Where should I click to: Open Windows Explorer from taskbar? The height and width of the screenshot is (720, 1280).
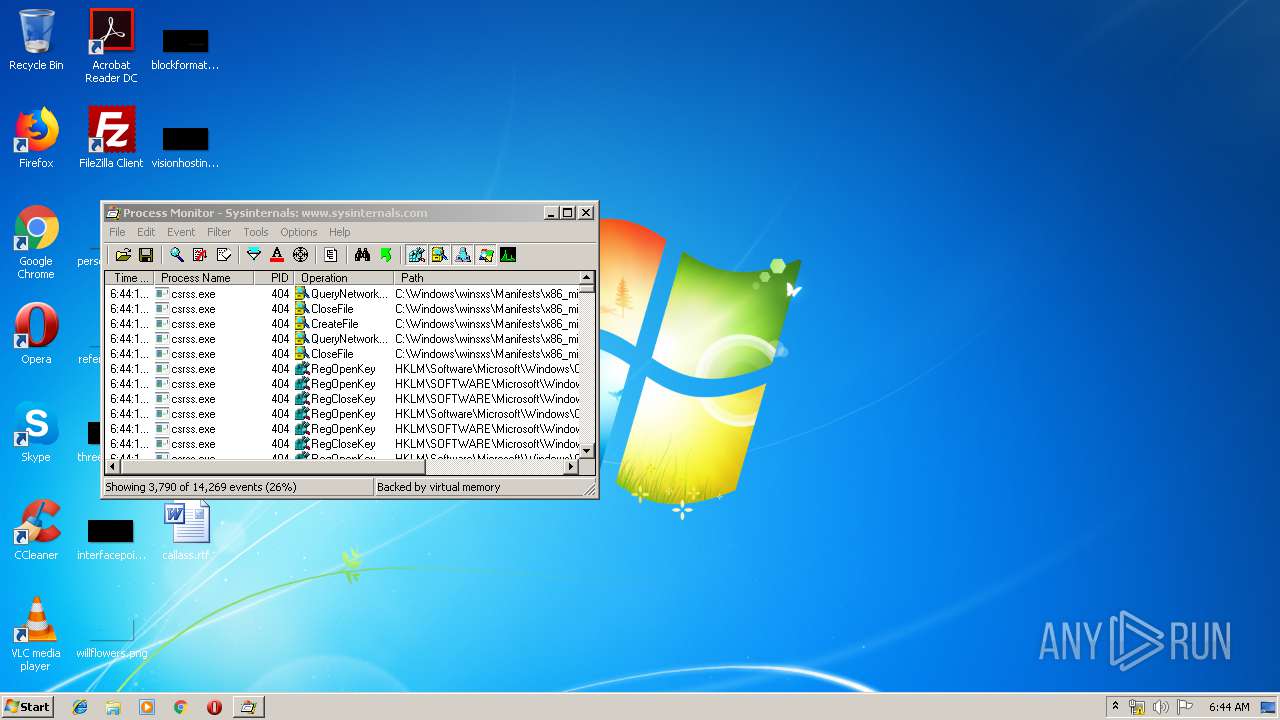click(113, 707)
